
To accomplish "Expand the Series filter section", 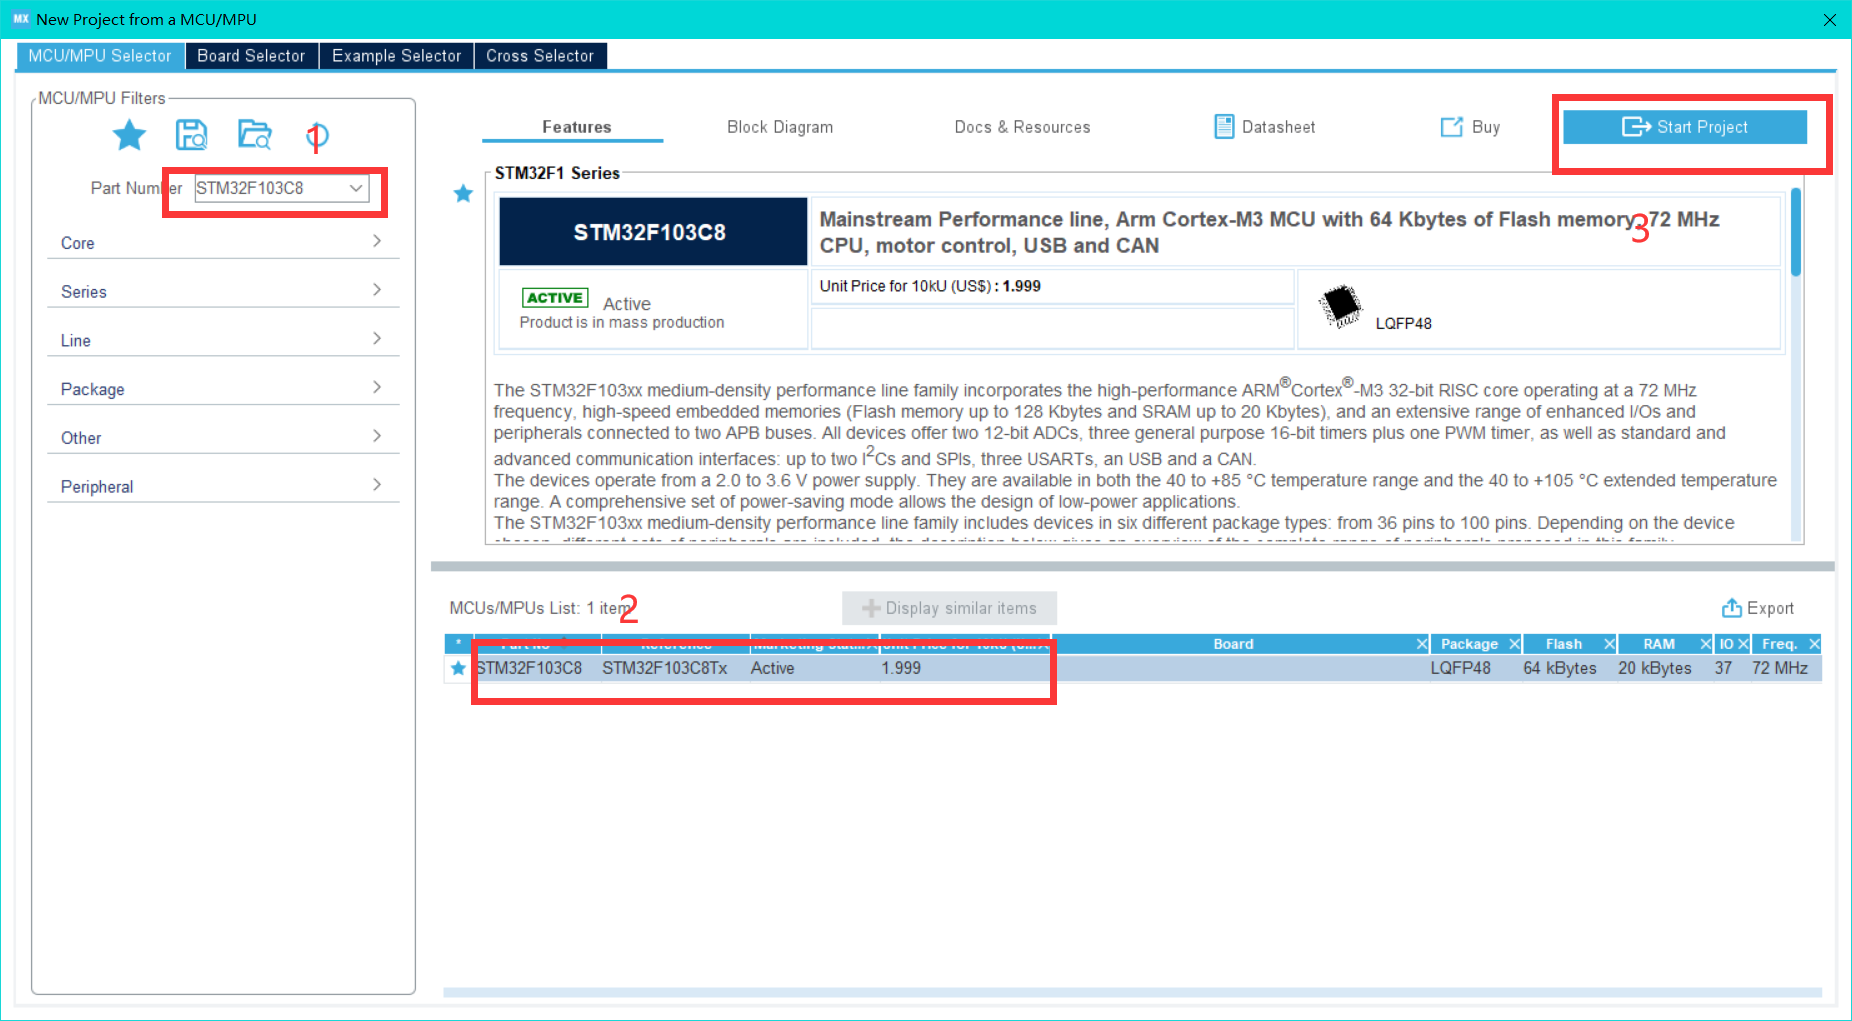I will [223, 291].
